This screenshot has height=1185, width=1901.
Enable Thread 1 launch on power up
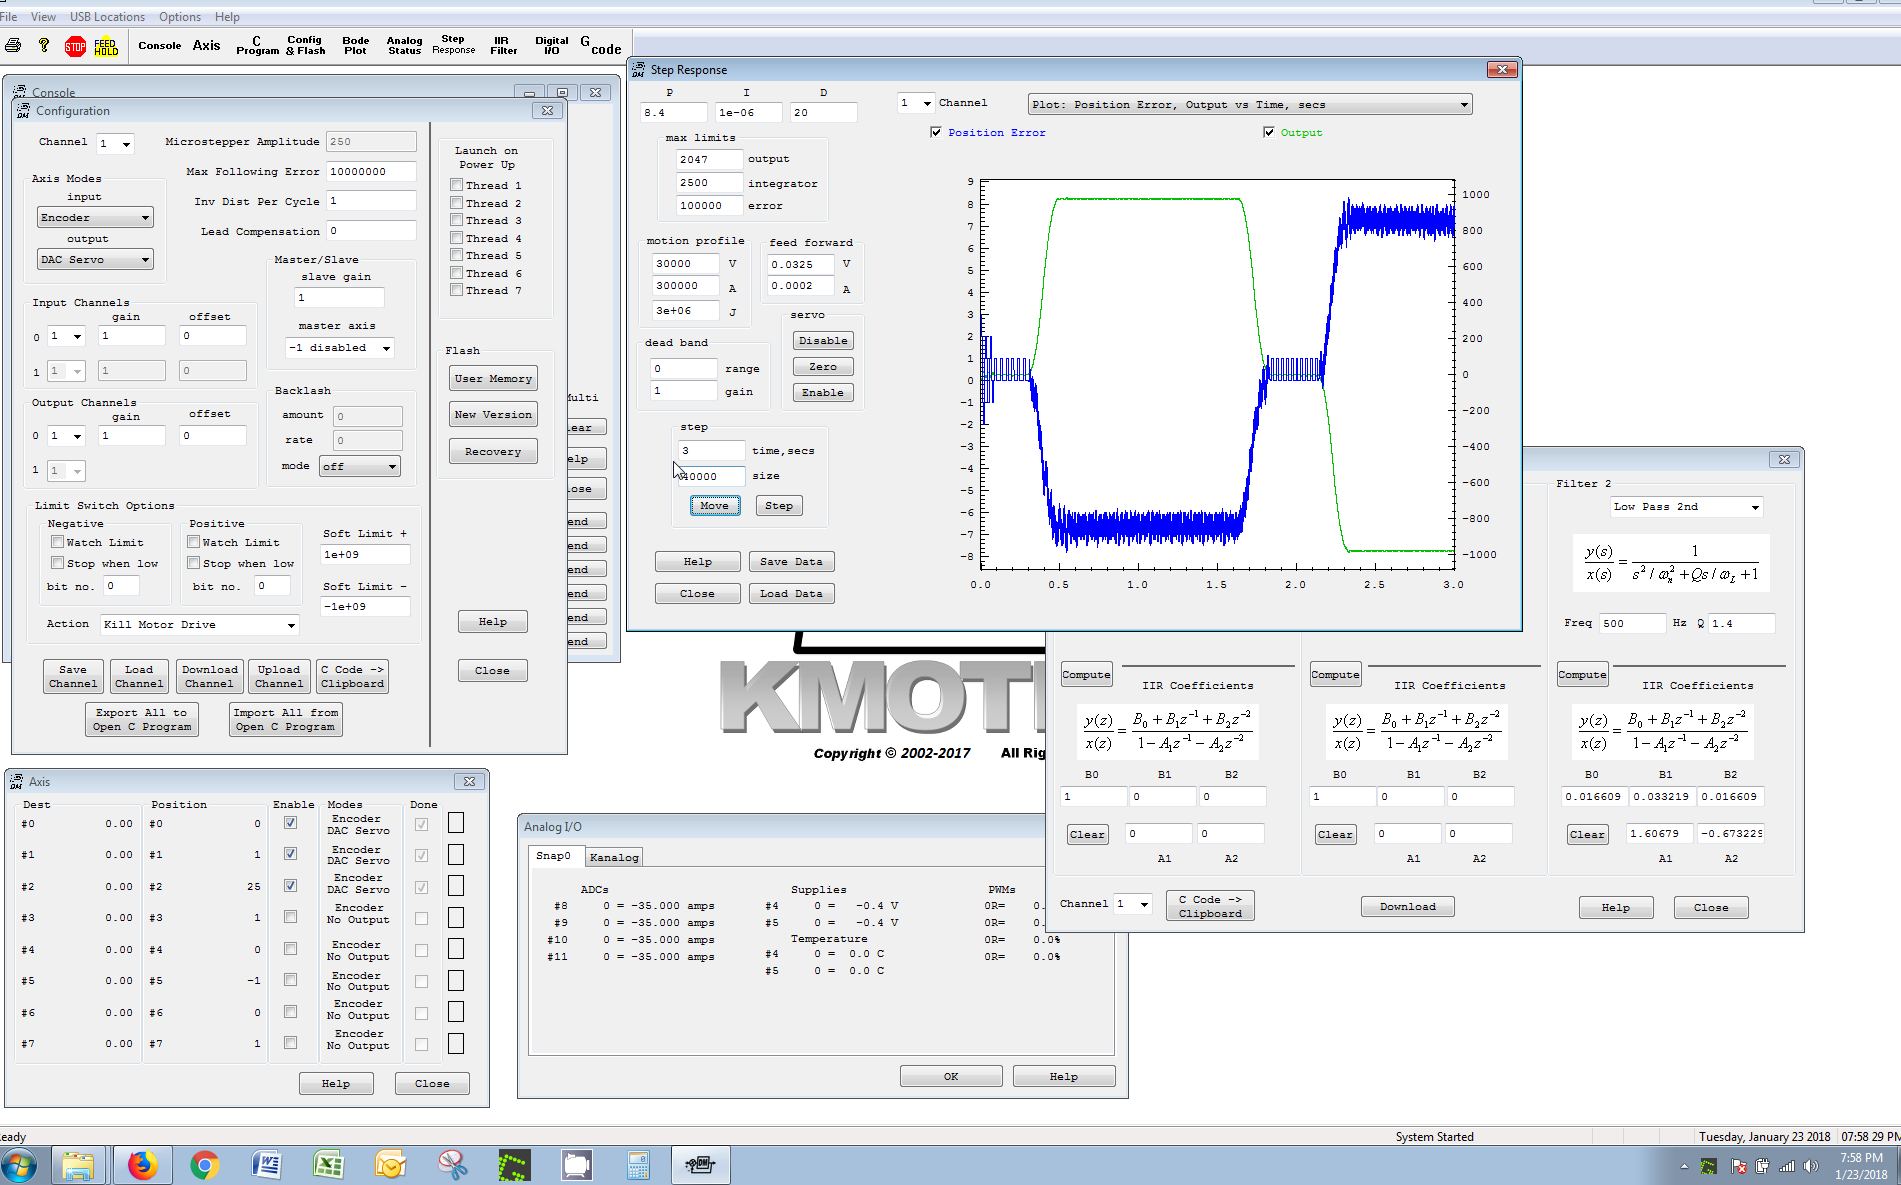[456, 185]
